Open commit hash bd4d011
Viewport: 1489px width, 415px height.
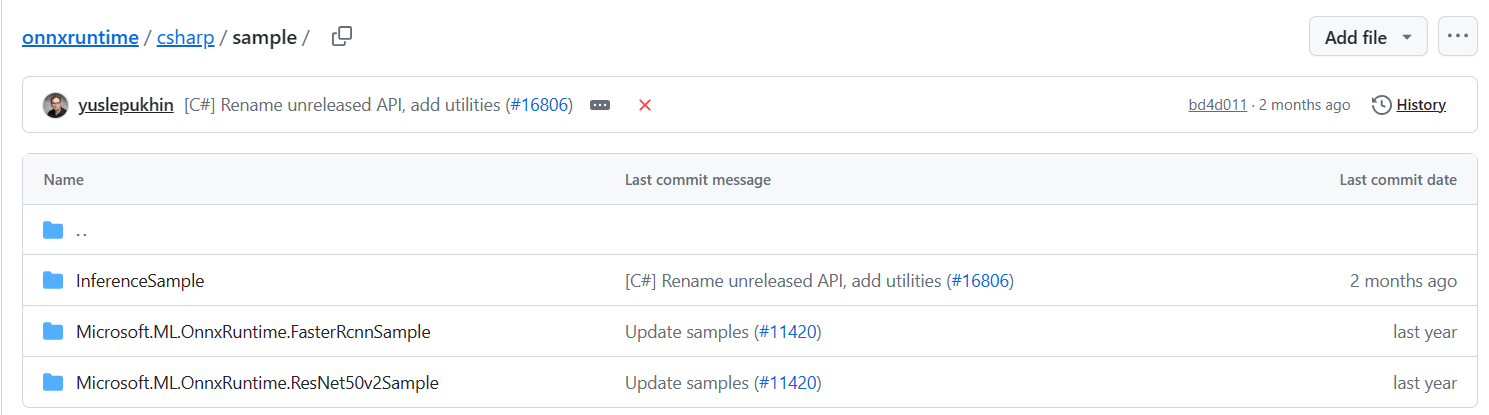point(1217,105)
